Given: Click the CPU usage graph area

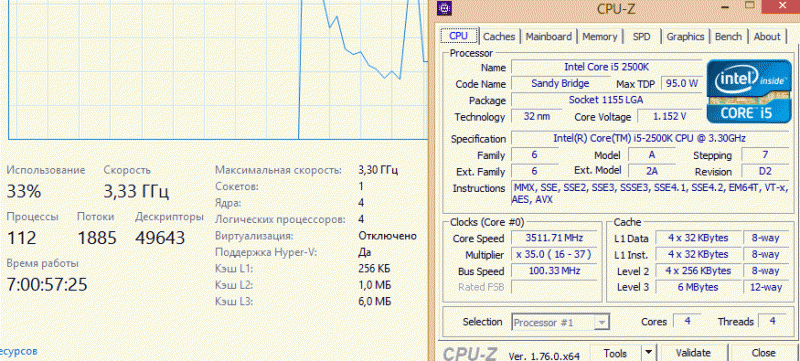Looking at the screenshot, I should coord(218,69).
